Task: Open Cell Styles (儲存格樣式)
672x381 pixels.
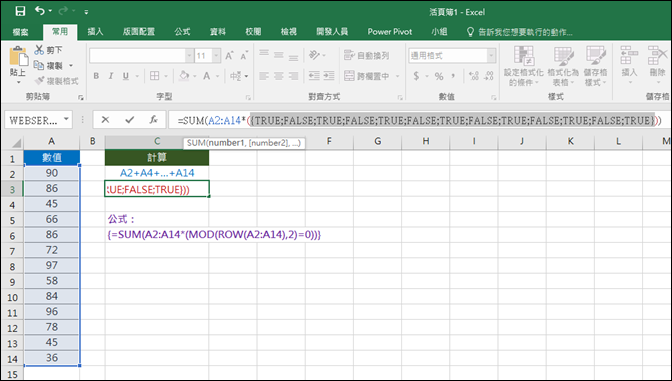Action: point(595,66)
